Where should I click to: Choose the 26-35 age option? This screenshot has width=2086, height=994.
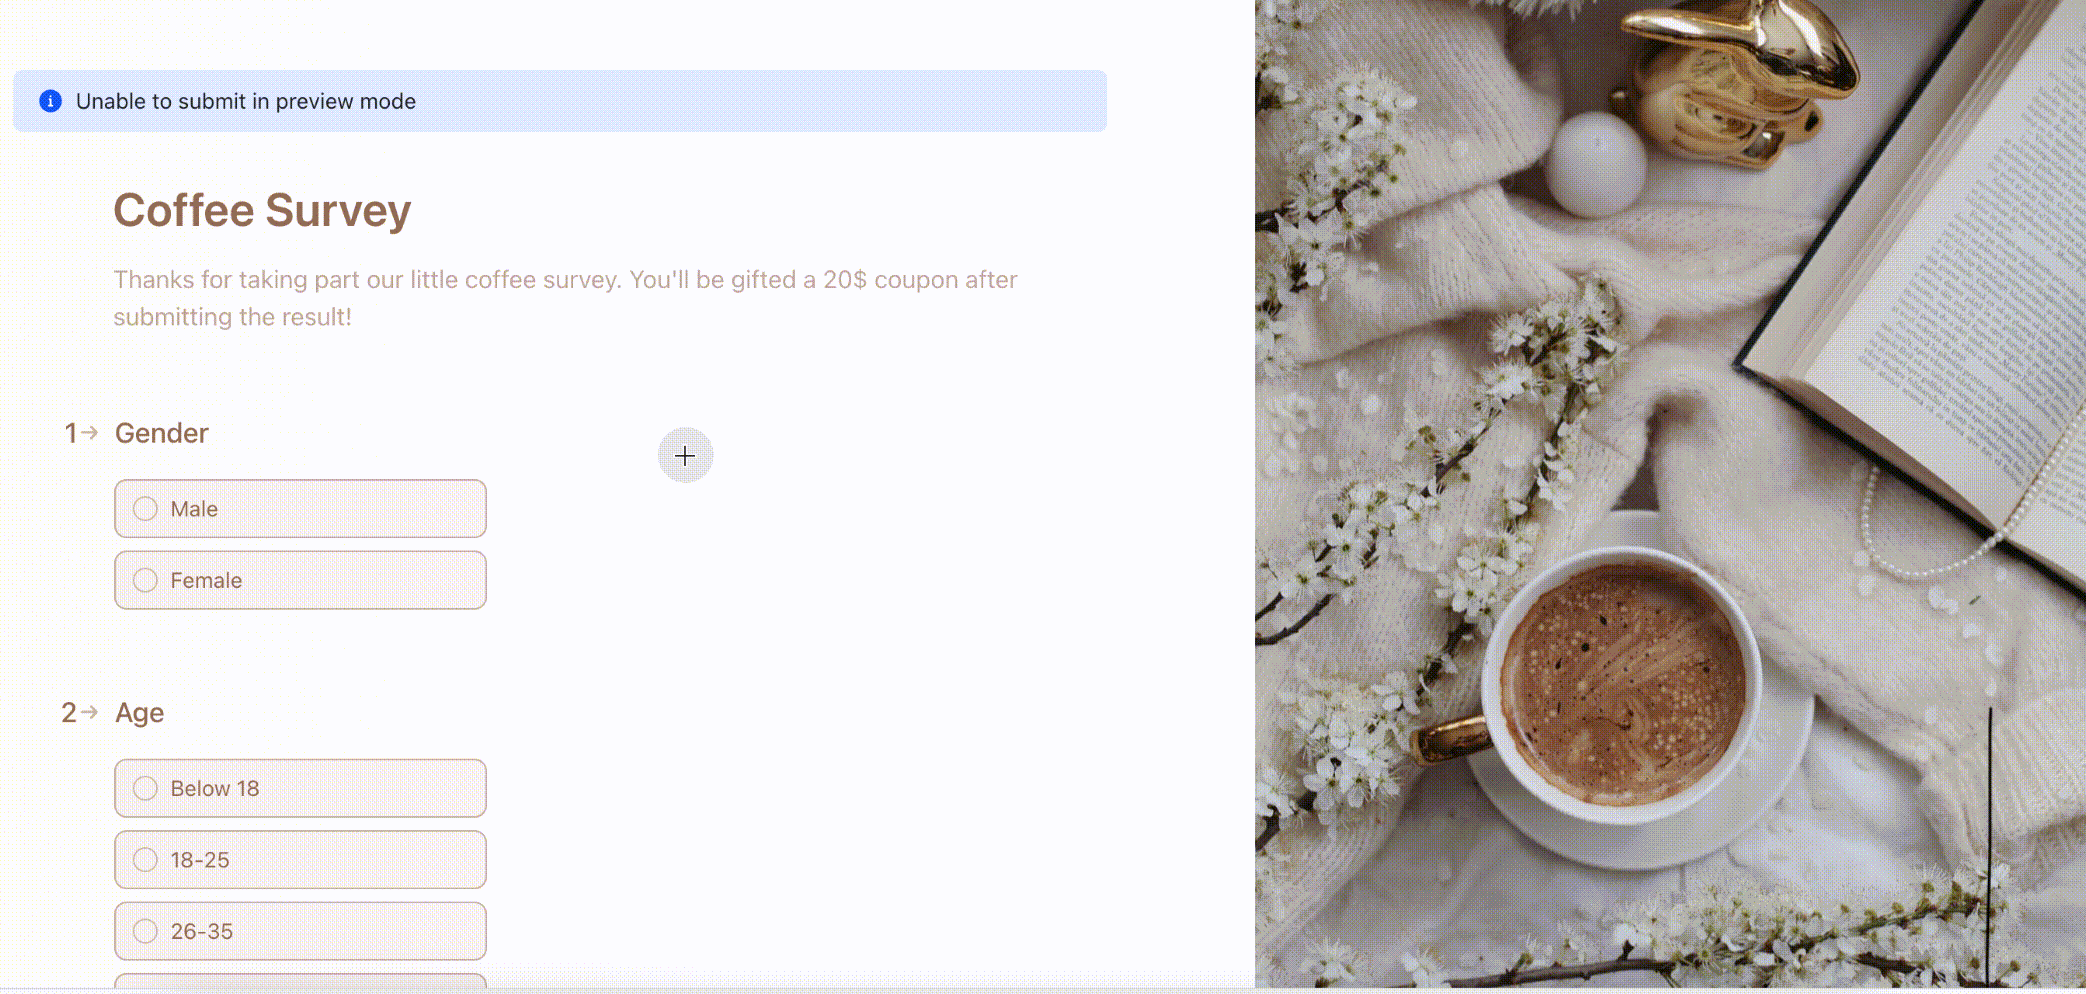[300, 931]
